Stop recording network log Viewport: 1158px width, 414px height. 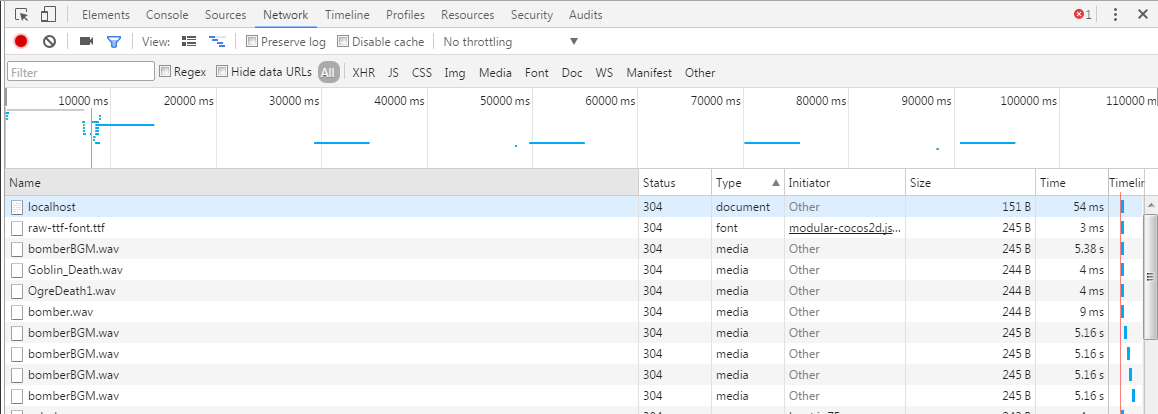click(x=21, y=42)
